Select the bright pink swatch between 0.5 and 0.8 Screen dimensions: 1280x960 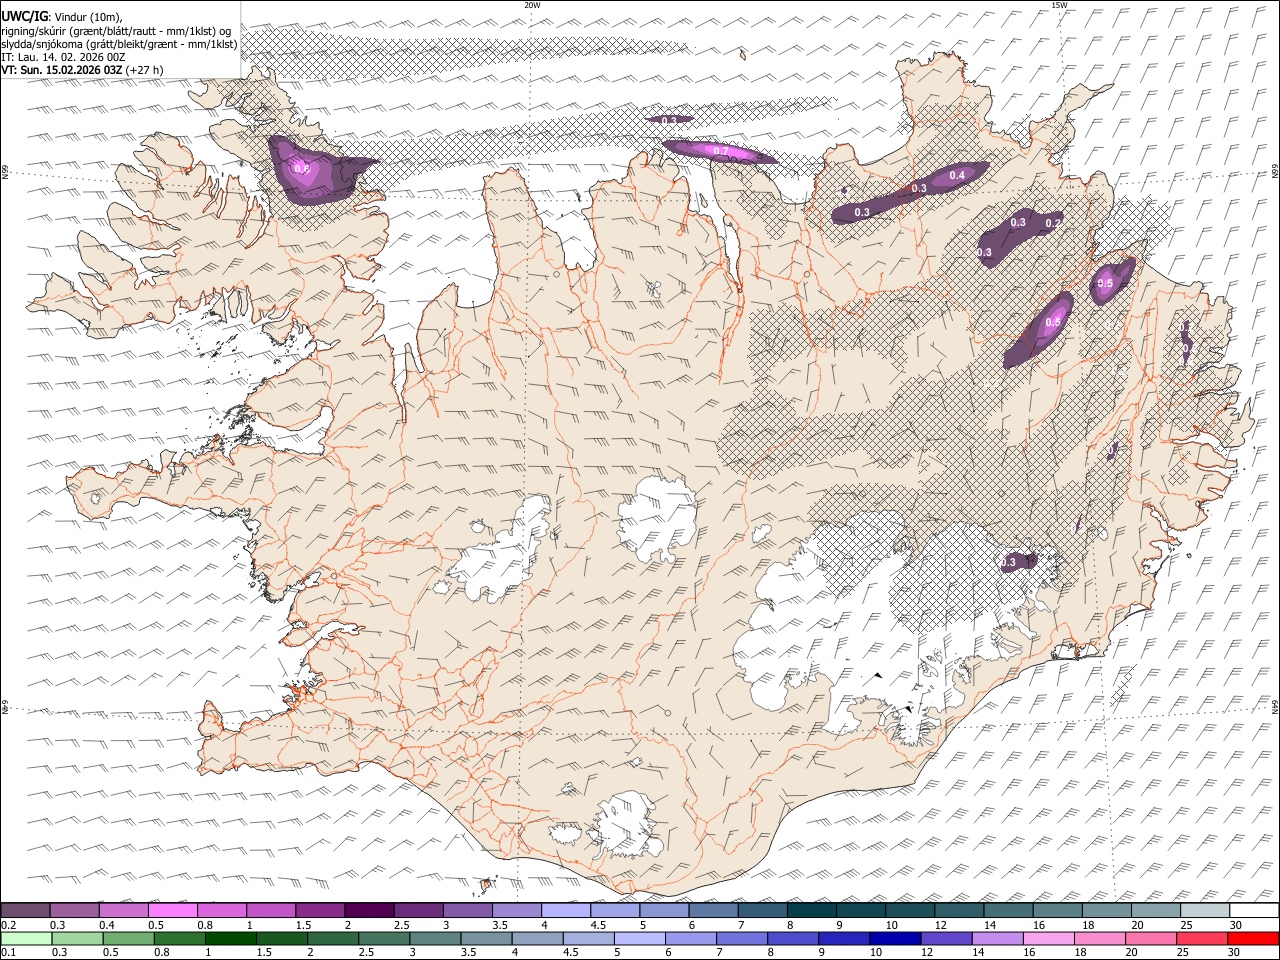pyautogui.click(x=174, y=911)
